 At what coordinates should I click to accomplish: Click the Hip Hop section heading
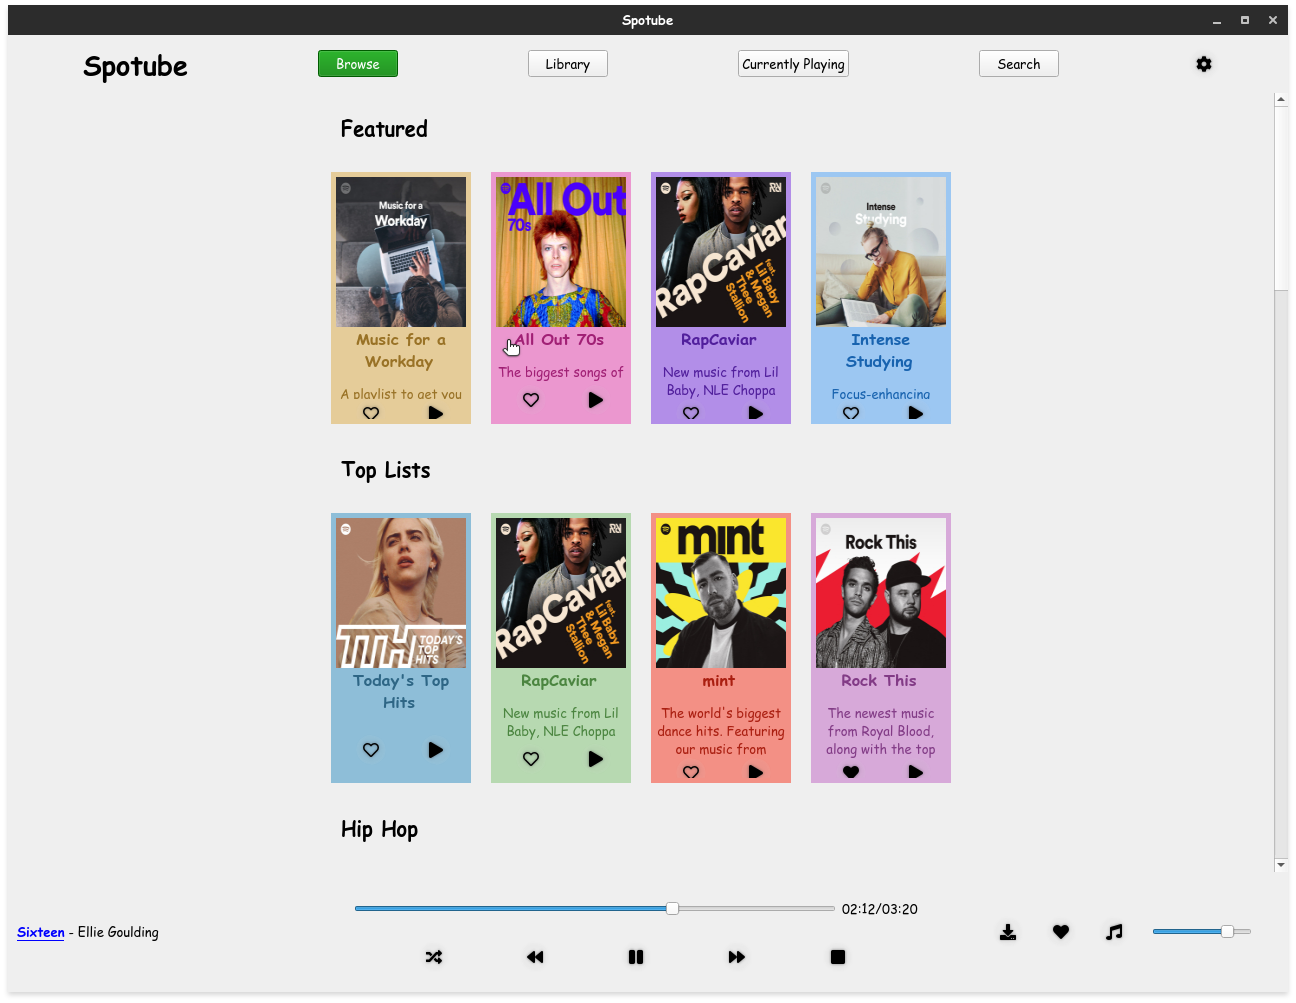click(x=379, y=830)
